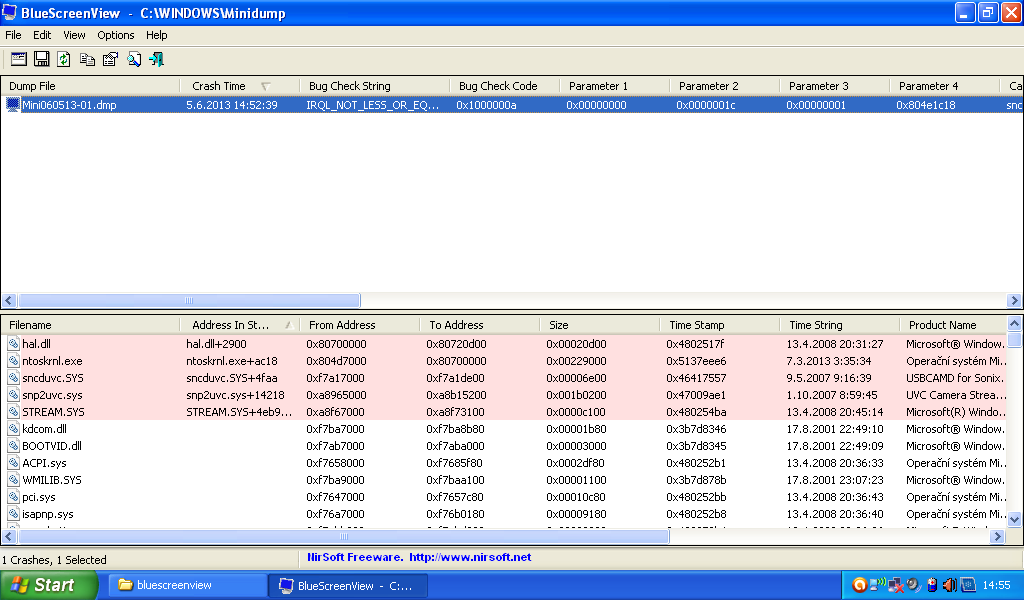Click the orange speaker volume tray icon
The width and height of the screenshot is (1024, 600).
[x=949, y=585]
